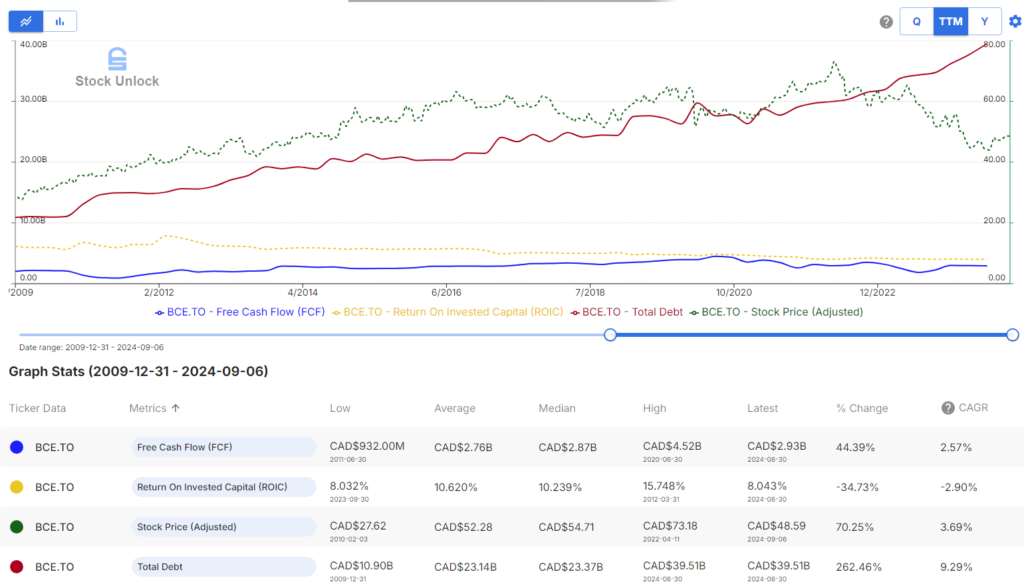Click the red swatch for Total Debt row
This screenshot has width=1024, height=586.
(x=17, y=567)
